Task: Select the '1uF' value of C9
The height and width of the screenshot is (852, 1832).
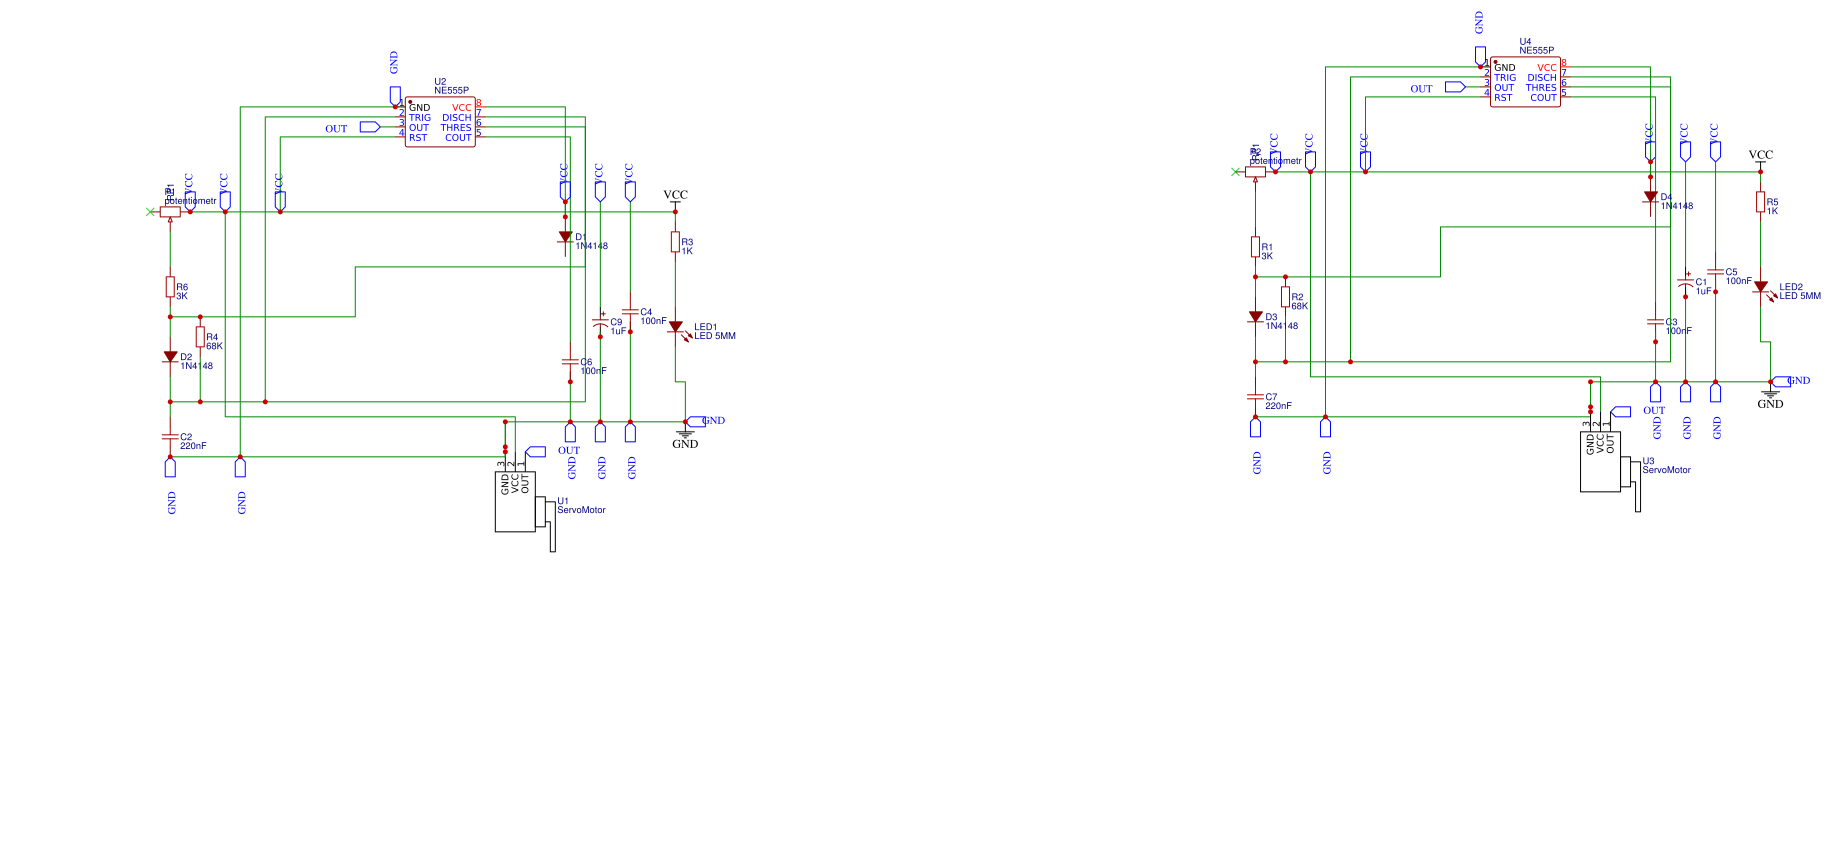Action: click(x=618, y=331)
